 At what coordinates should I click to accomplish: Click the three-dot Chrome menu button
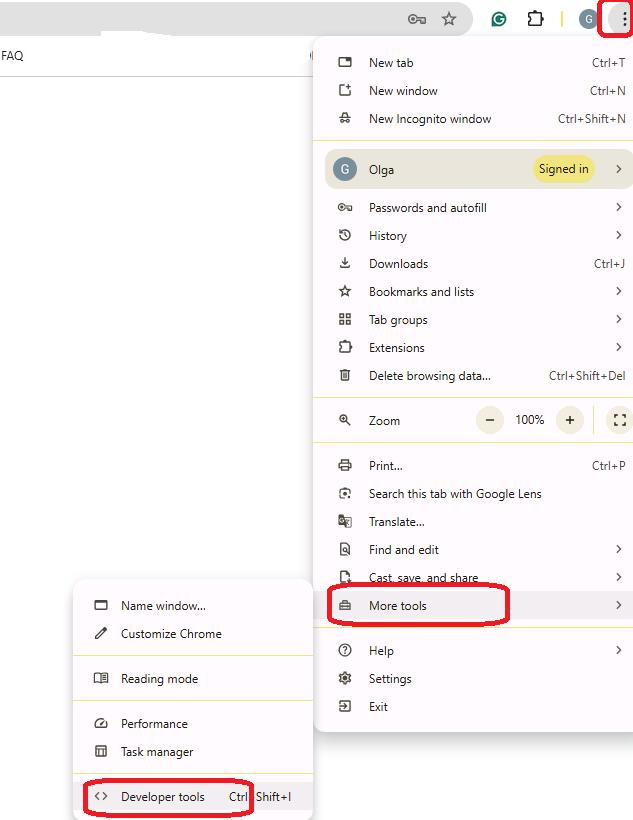pos(616,19)
